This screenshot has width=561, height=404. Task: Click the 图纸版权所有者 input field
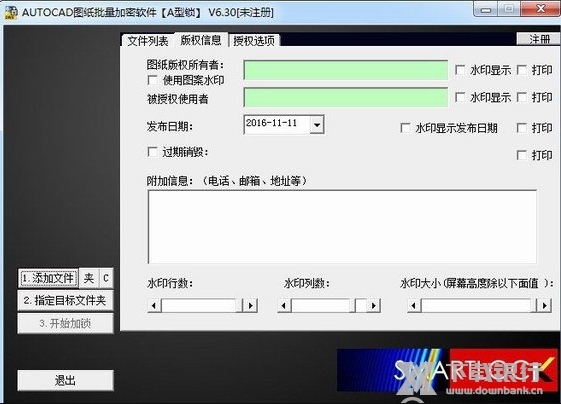(346, 70)
